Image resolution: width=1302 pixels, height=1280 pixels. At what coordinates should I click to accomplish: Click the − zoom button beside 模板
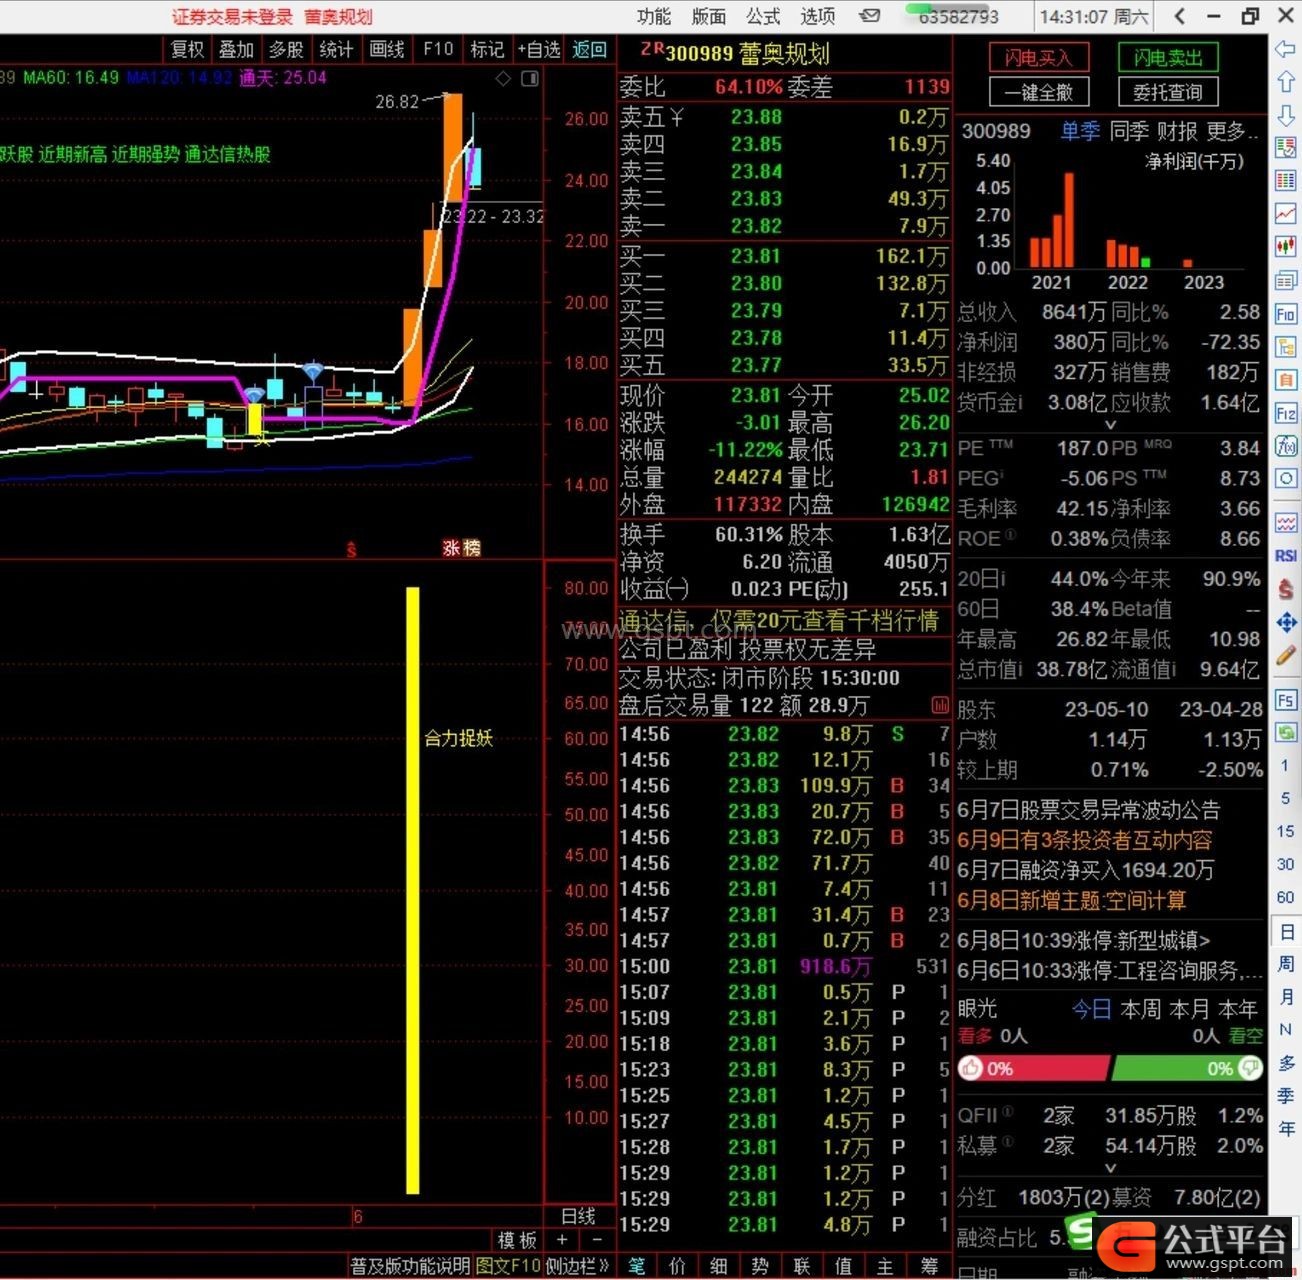[x=597, y=1240]
